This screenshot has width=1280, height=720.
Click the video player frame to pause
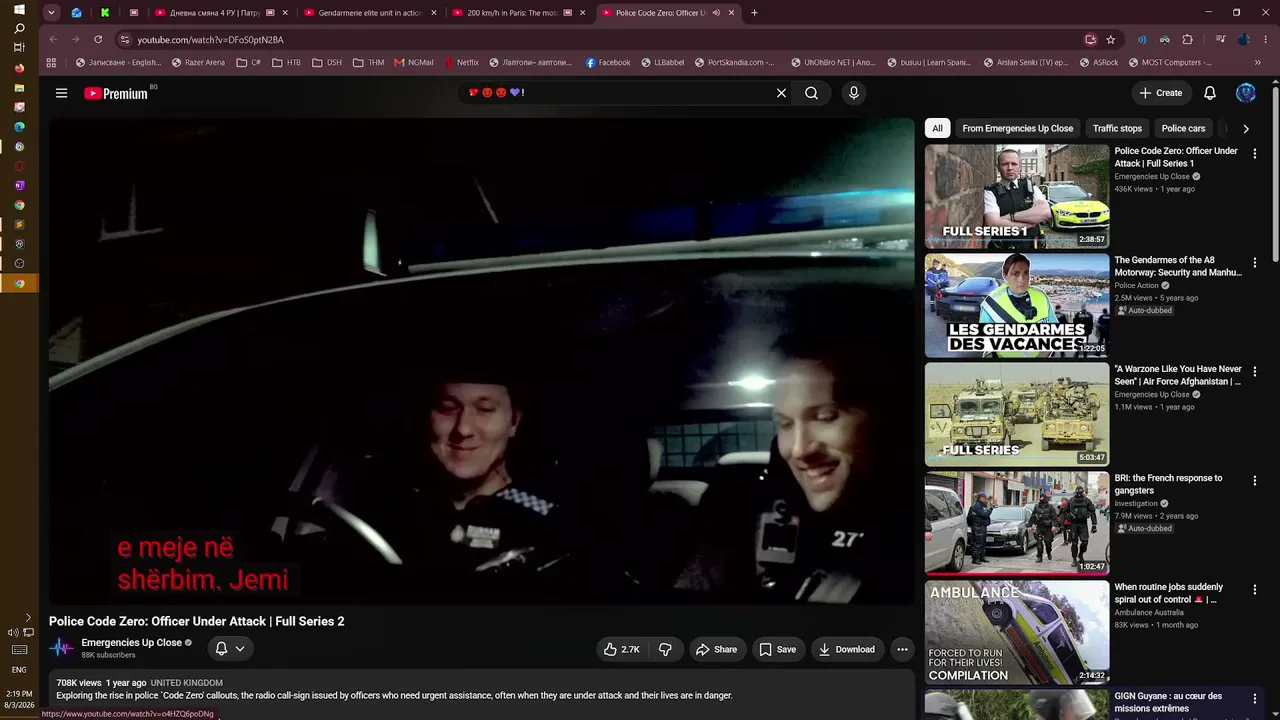click(x=481, y=361)
